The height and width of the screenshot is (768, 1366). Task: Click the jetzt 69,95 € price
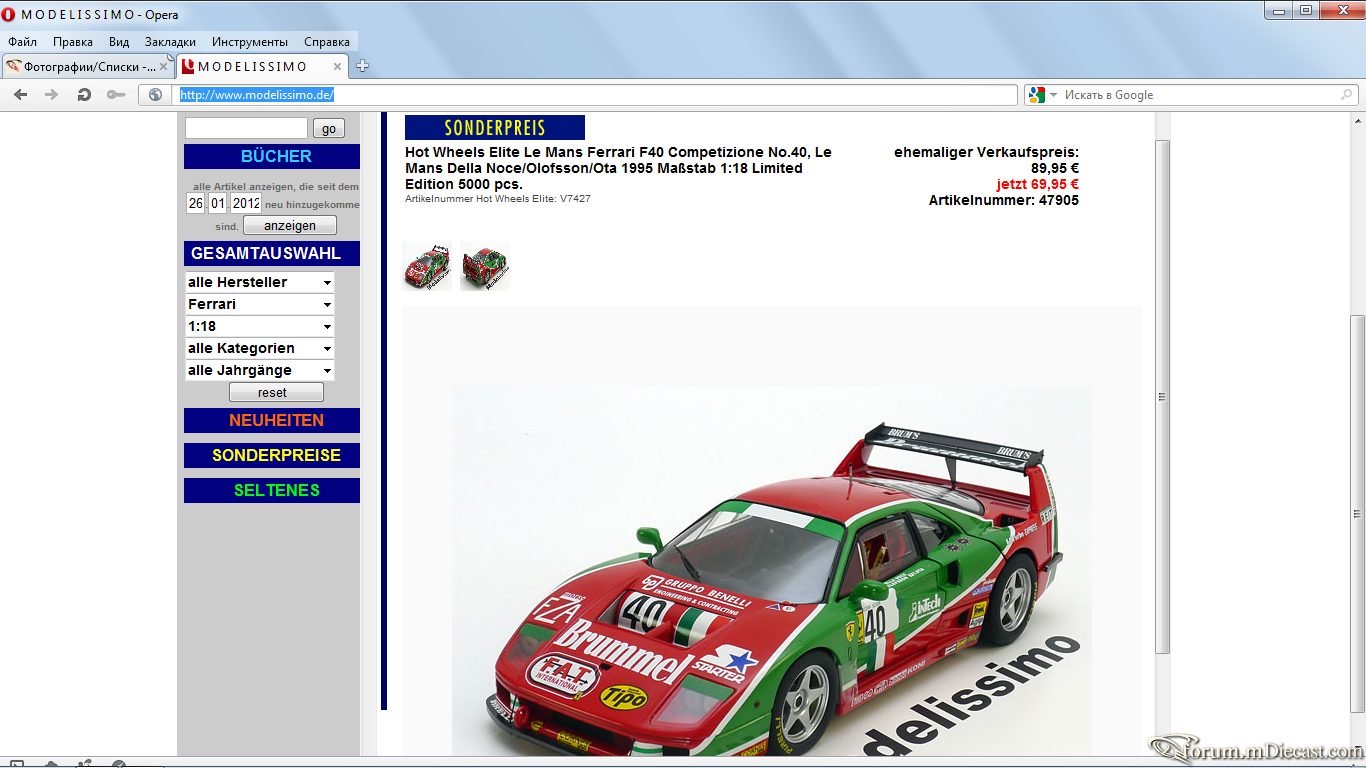[x=1038, y=184]
